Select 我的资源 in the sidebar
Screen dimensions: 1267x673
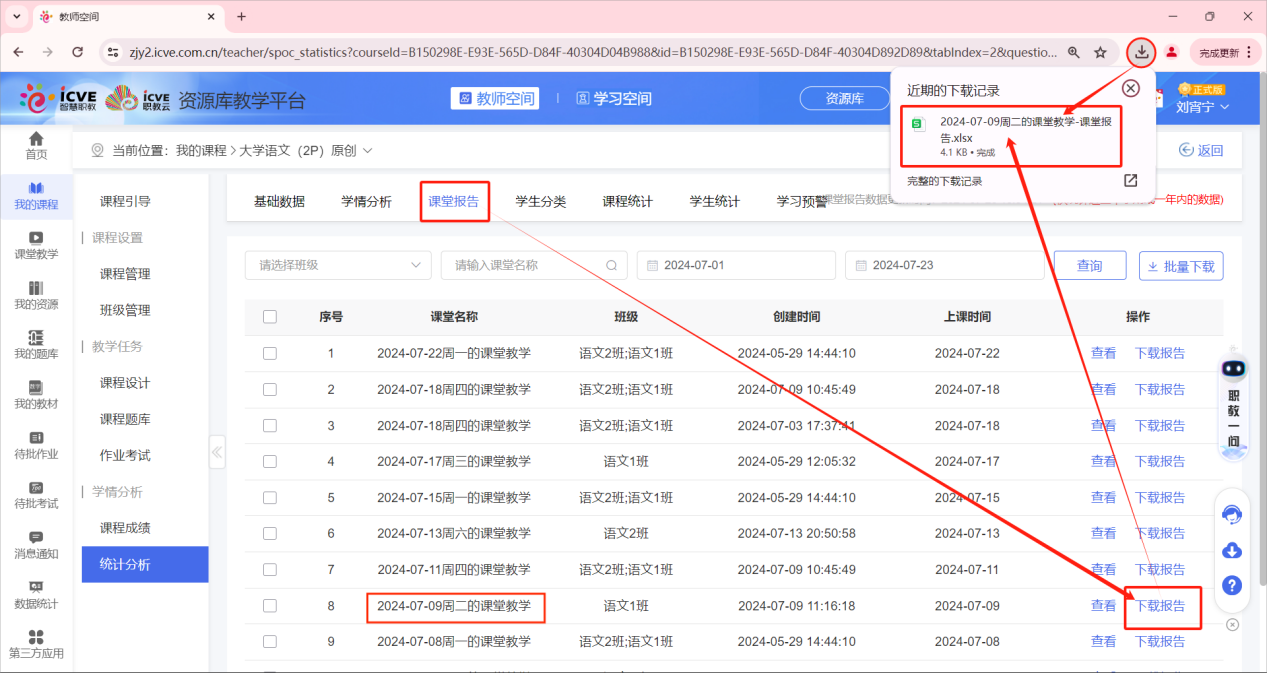click(36, 293)
